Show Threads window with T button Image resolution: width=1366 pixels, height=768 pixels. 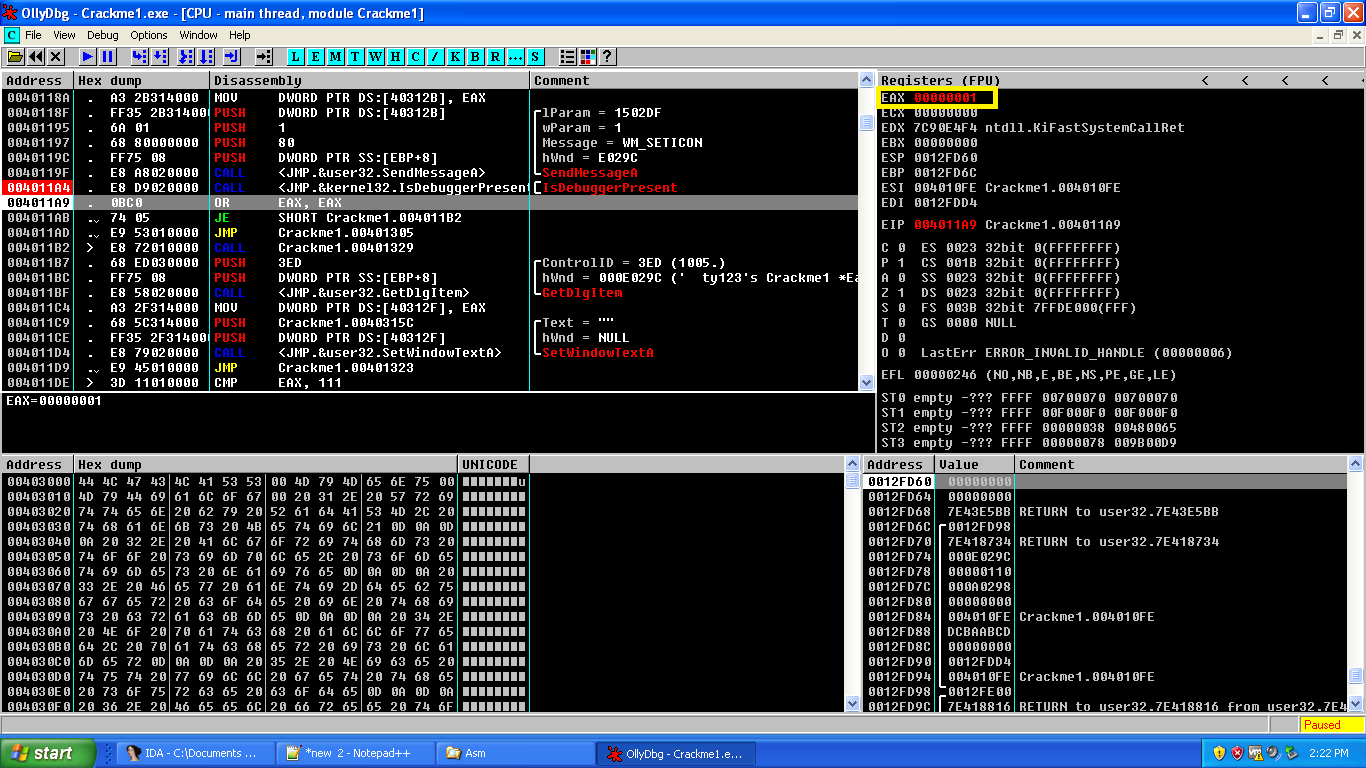click(356, 57)
